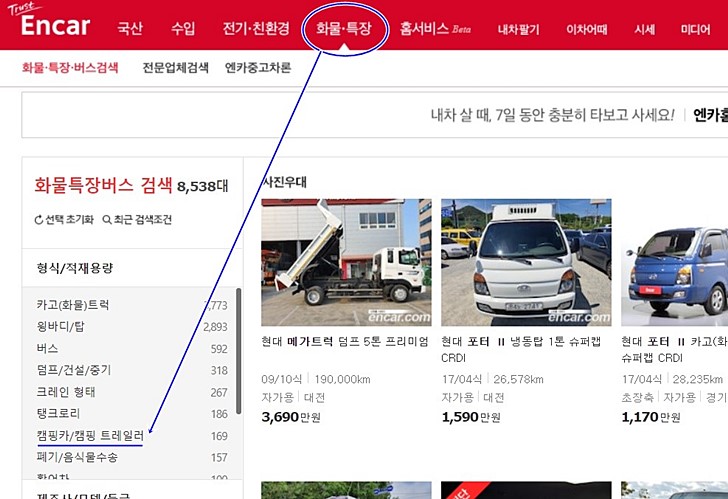Click the 169 count for 캠핑카
Viewport: 728px width, 499px height.
tap(219, 436)
